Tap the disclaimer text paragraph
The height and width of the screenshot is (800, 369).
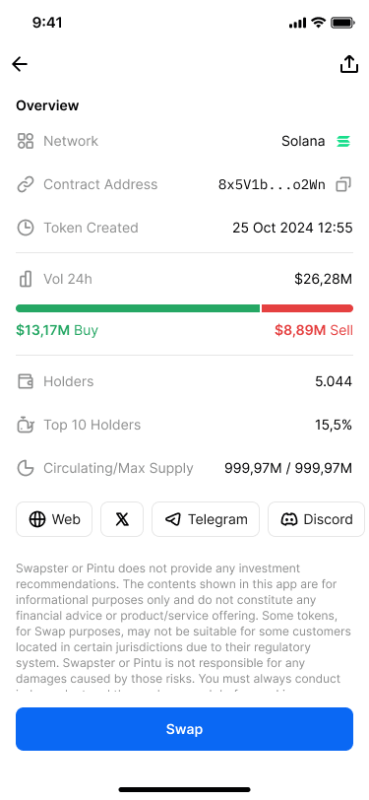click(x=184, y=627)
